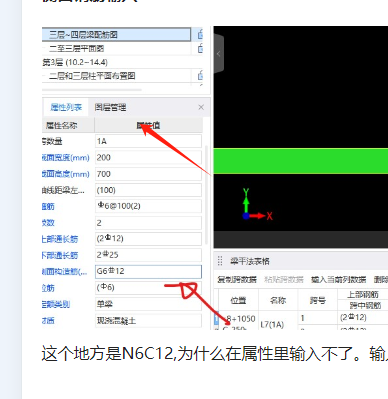Image resolution: width=388 pixels, height=399 pixels.
Task: Toggle lock icon beside 二层和三层柱平面布置图
Action: [x=200, y=76]
